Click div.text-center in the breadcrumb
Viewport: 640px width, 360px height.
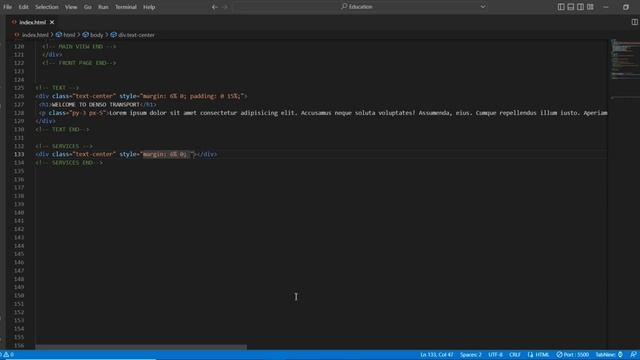click(x=136, y=35)
